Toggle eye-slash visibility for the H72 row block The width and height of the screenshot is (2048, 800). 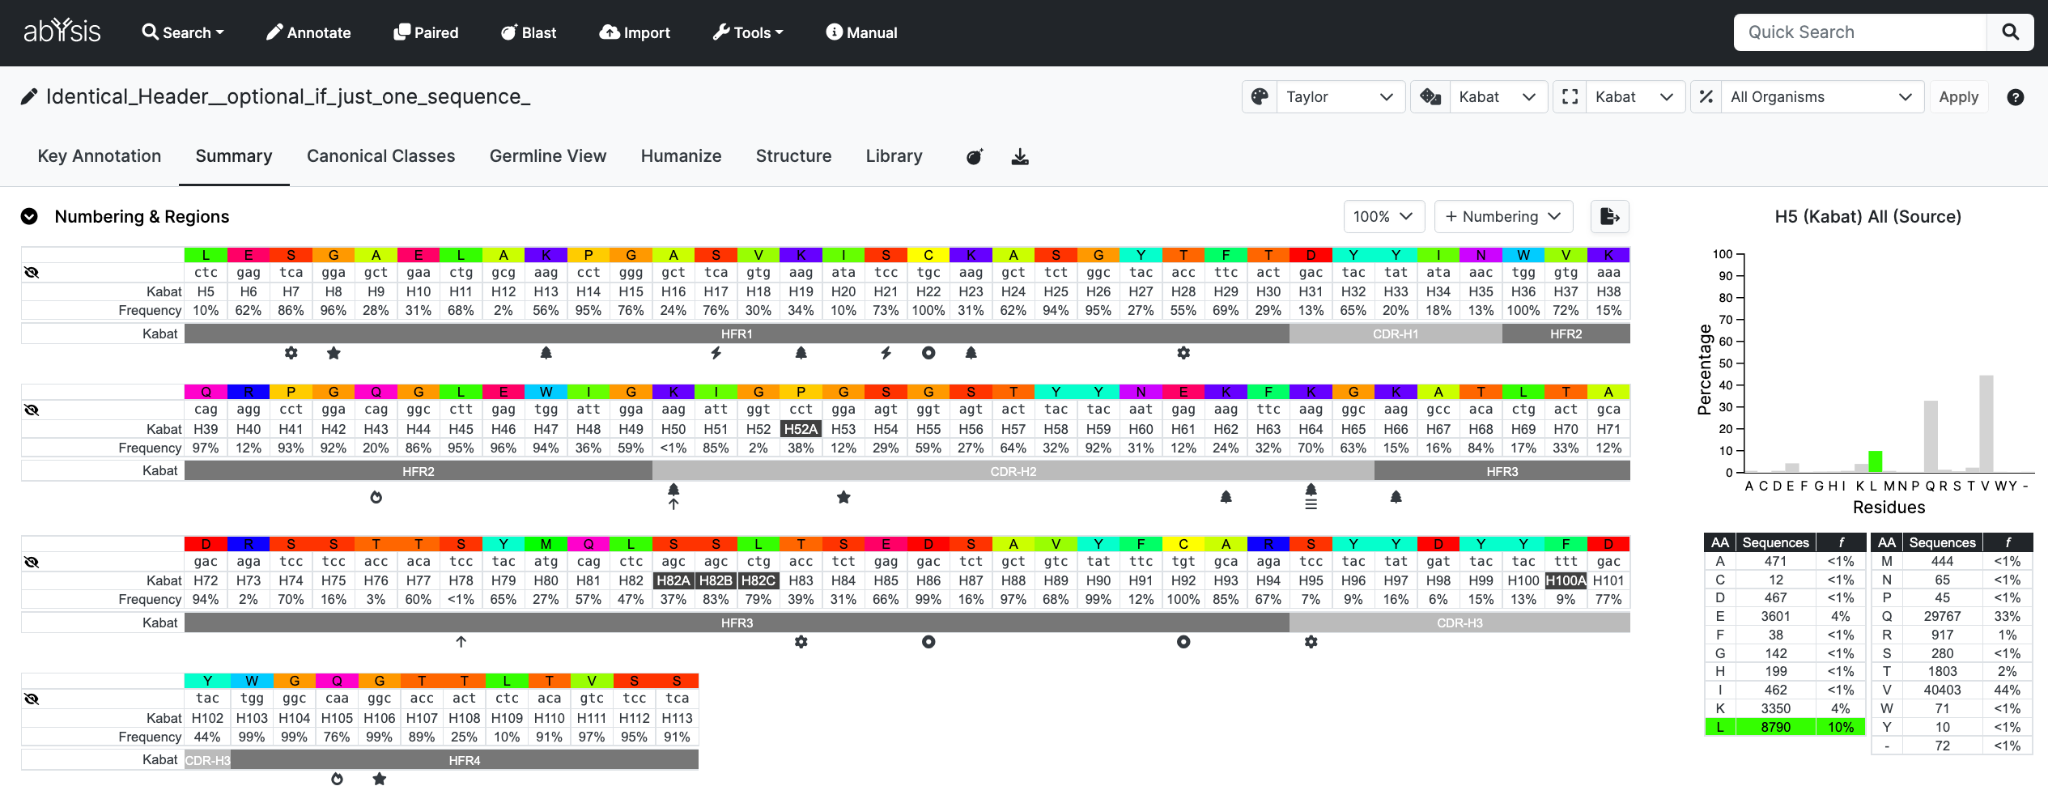31,561
